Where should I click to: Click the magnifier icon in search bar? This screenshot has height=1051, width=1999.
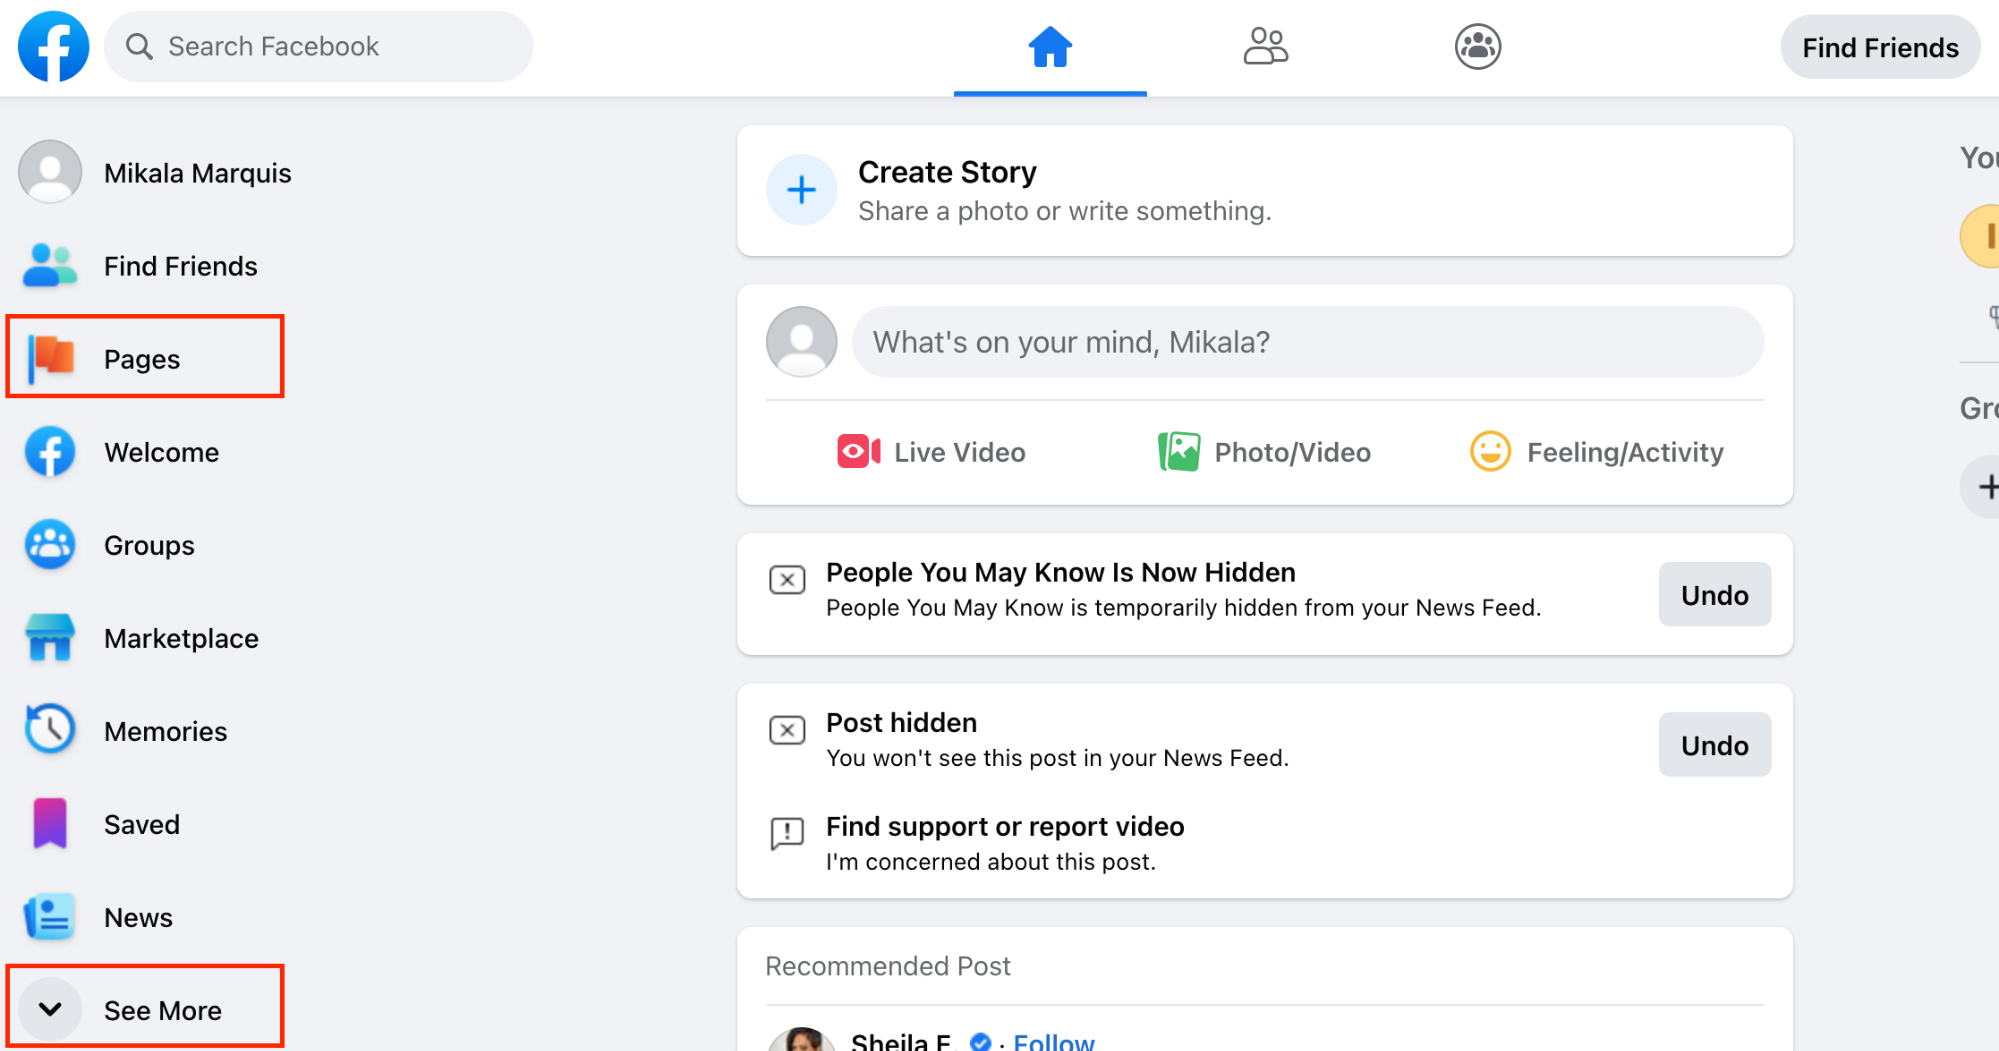pos(139,47)
